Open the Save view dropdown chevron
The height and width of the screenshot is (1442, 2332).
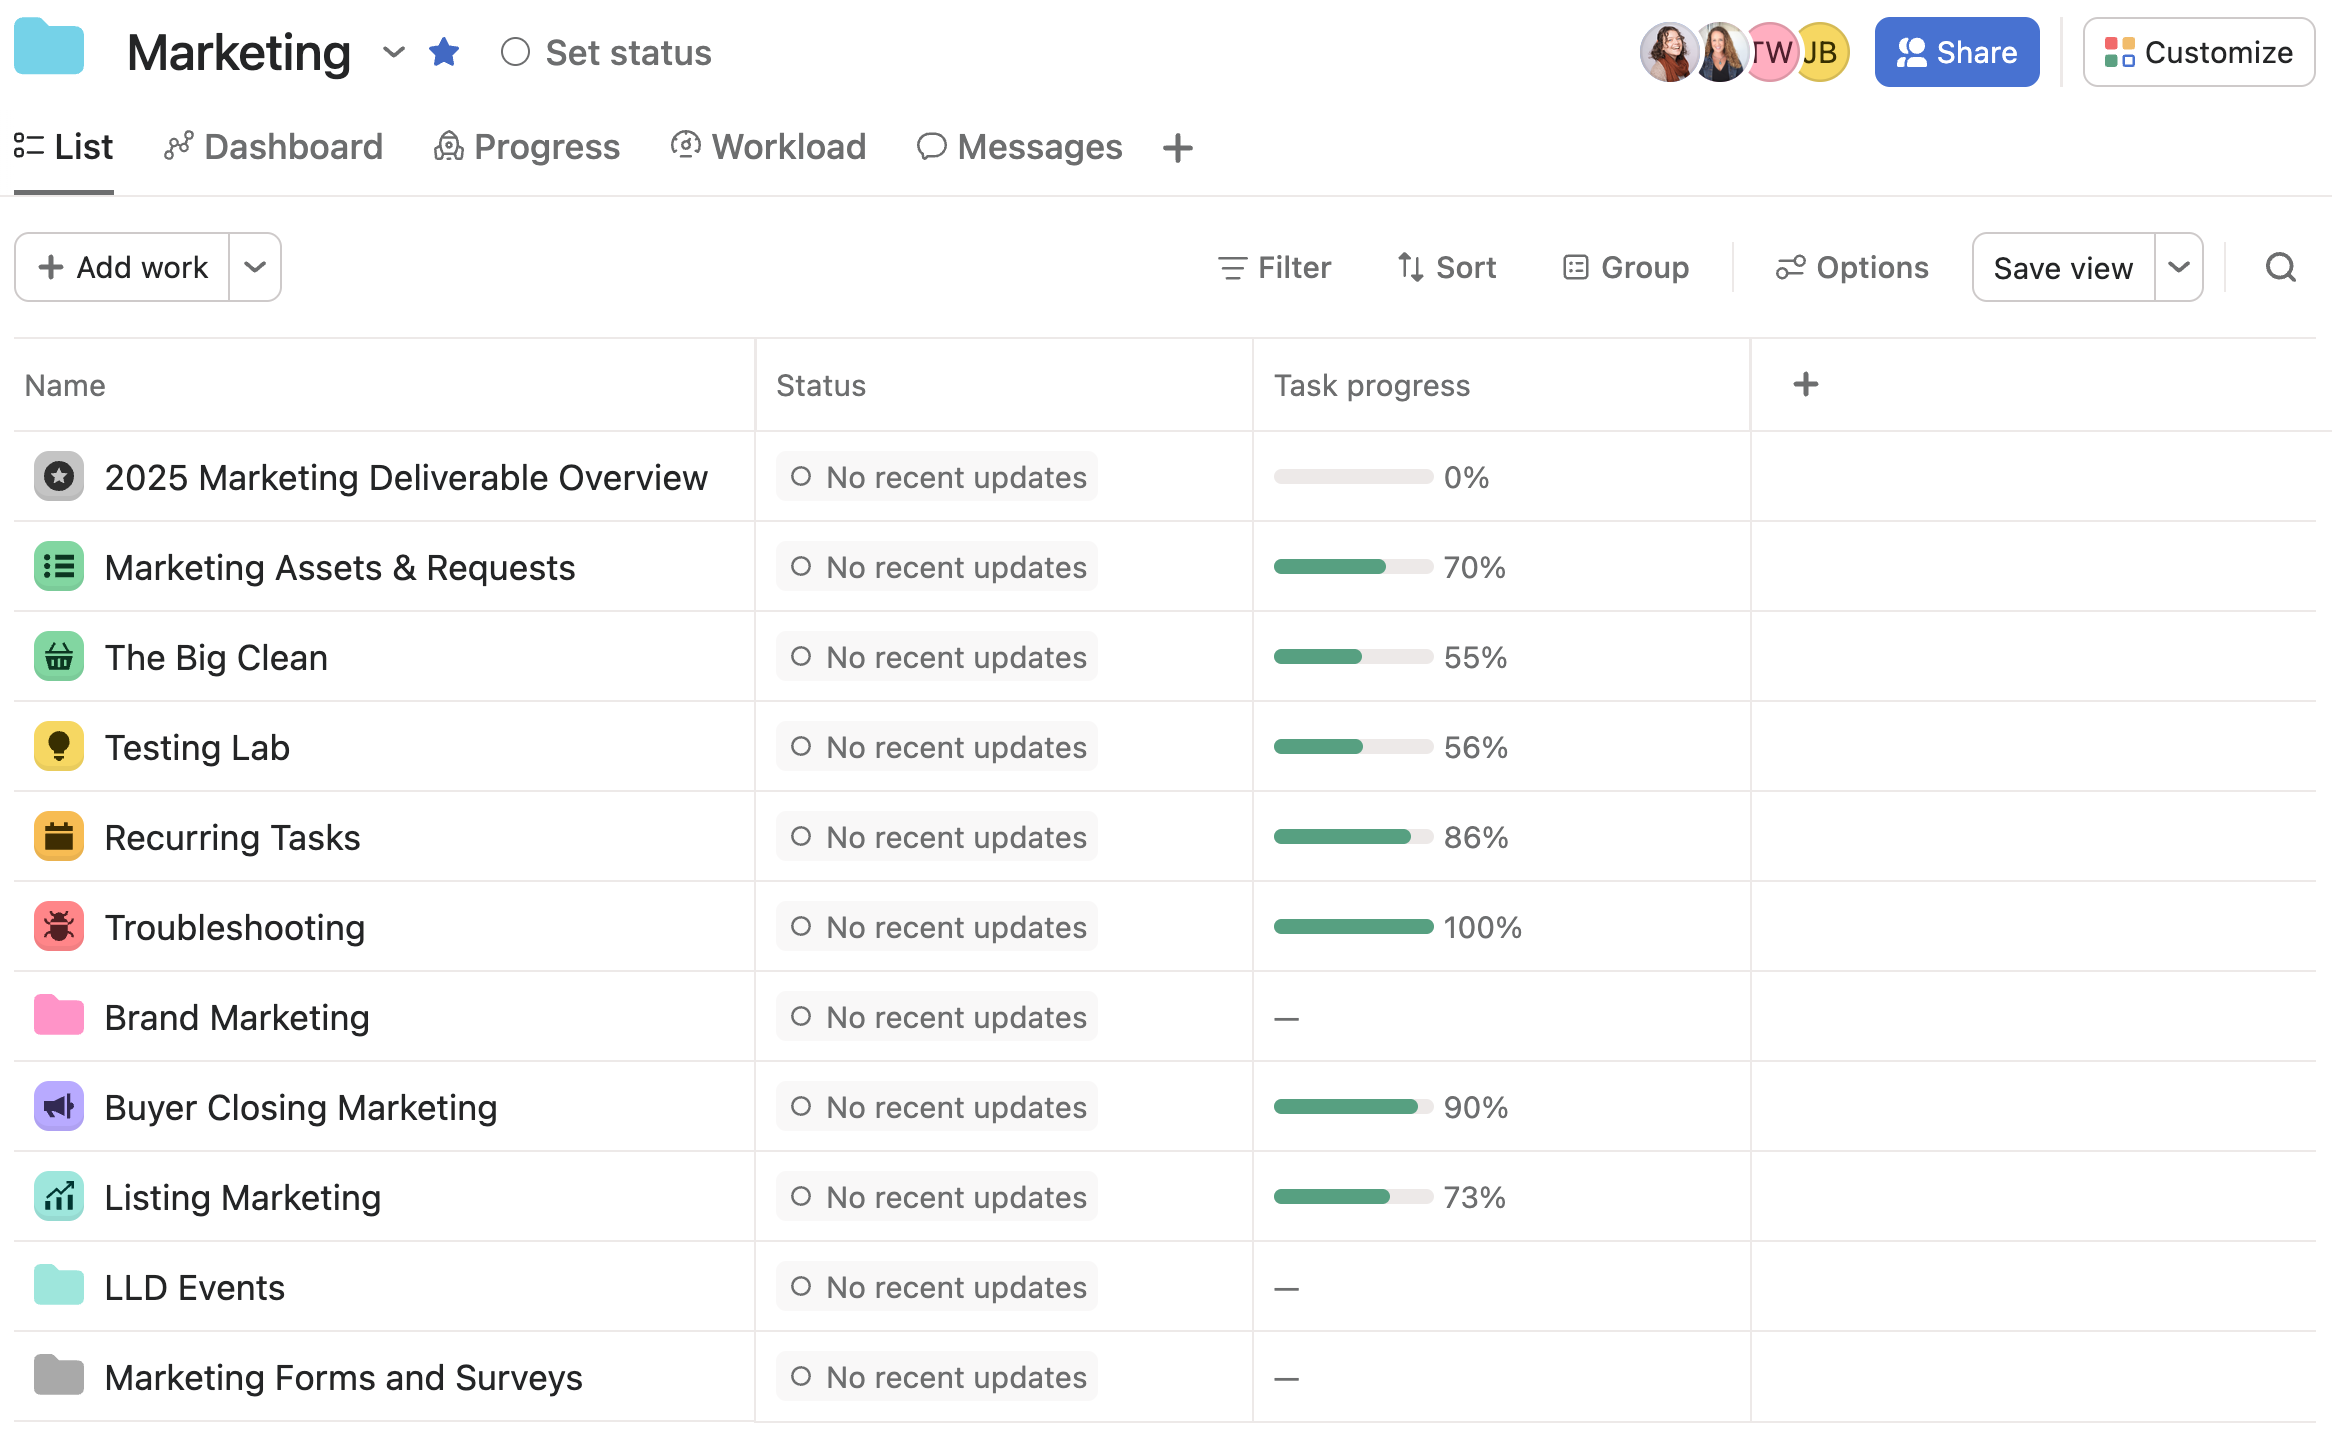(2179, 266)
